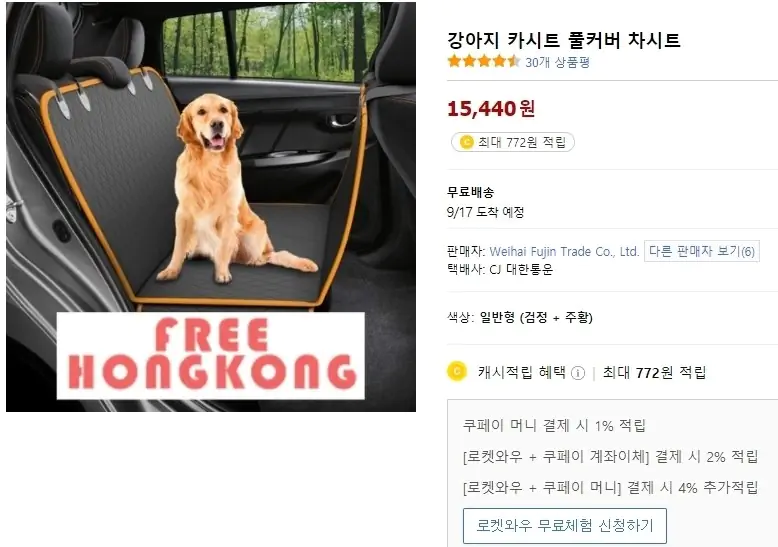Click the 쿠페이 머니 결제 시 1% 적립 line
778x547 pixels.
tap(554, 425)
